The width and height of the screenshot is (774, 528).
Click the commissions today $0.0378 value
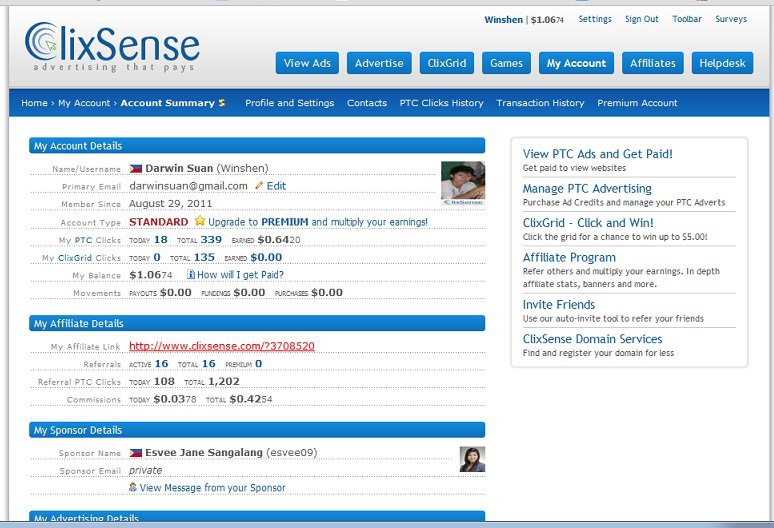[175, 399]
